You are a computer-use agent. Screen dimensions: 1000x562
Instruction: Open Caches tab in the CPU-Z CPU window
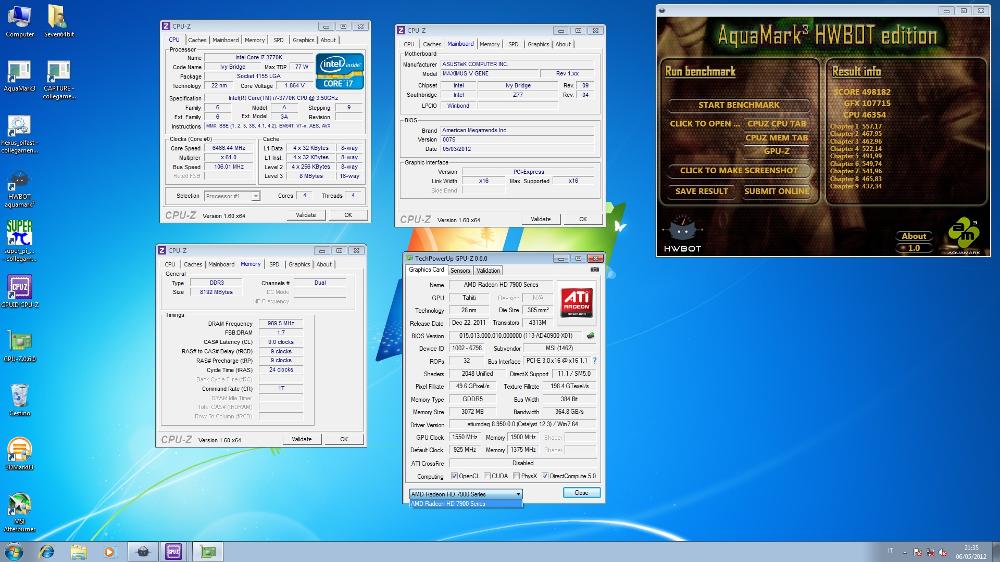(x=197, y=40)
